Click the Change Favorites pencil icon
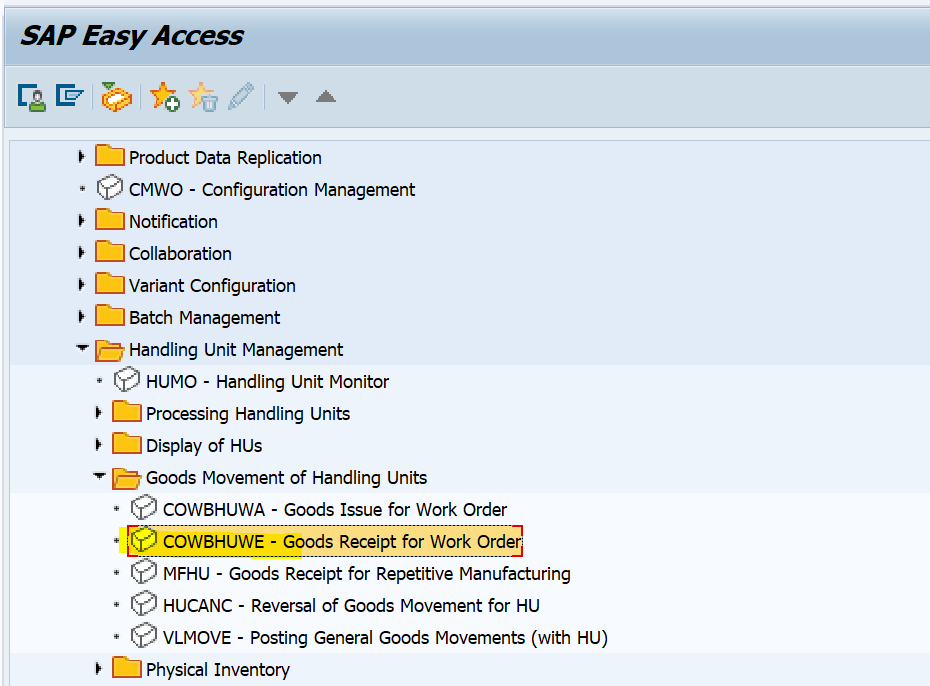 tap(240, 97)
